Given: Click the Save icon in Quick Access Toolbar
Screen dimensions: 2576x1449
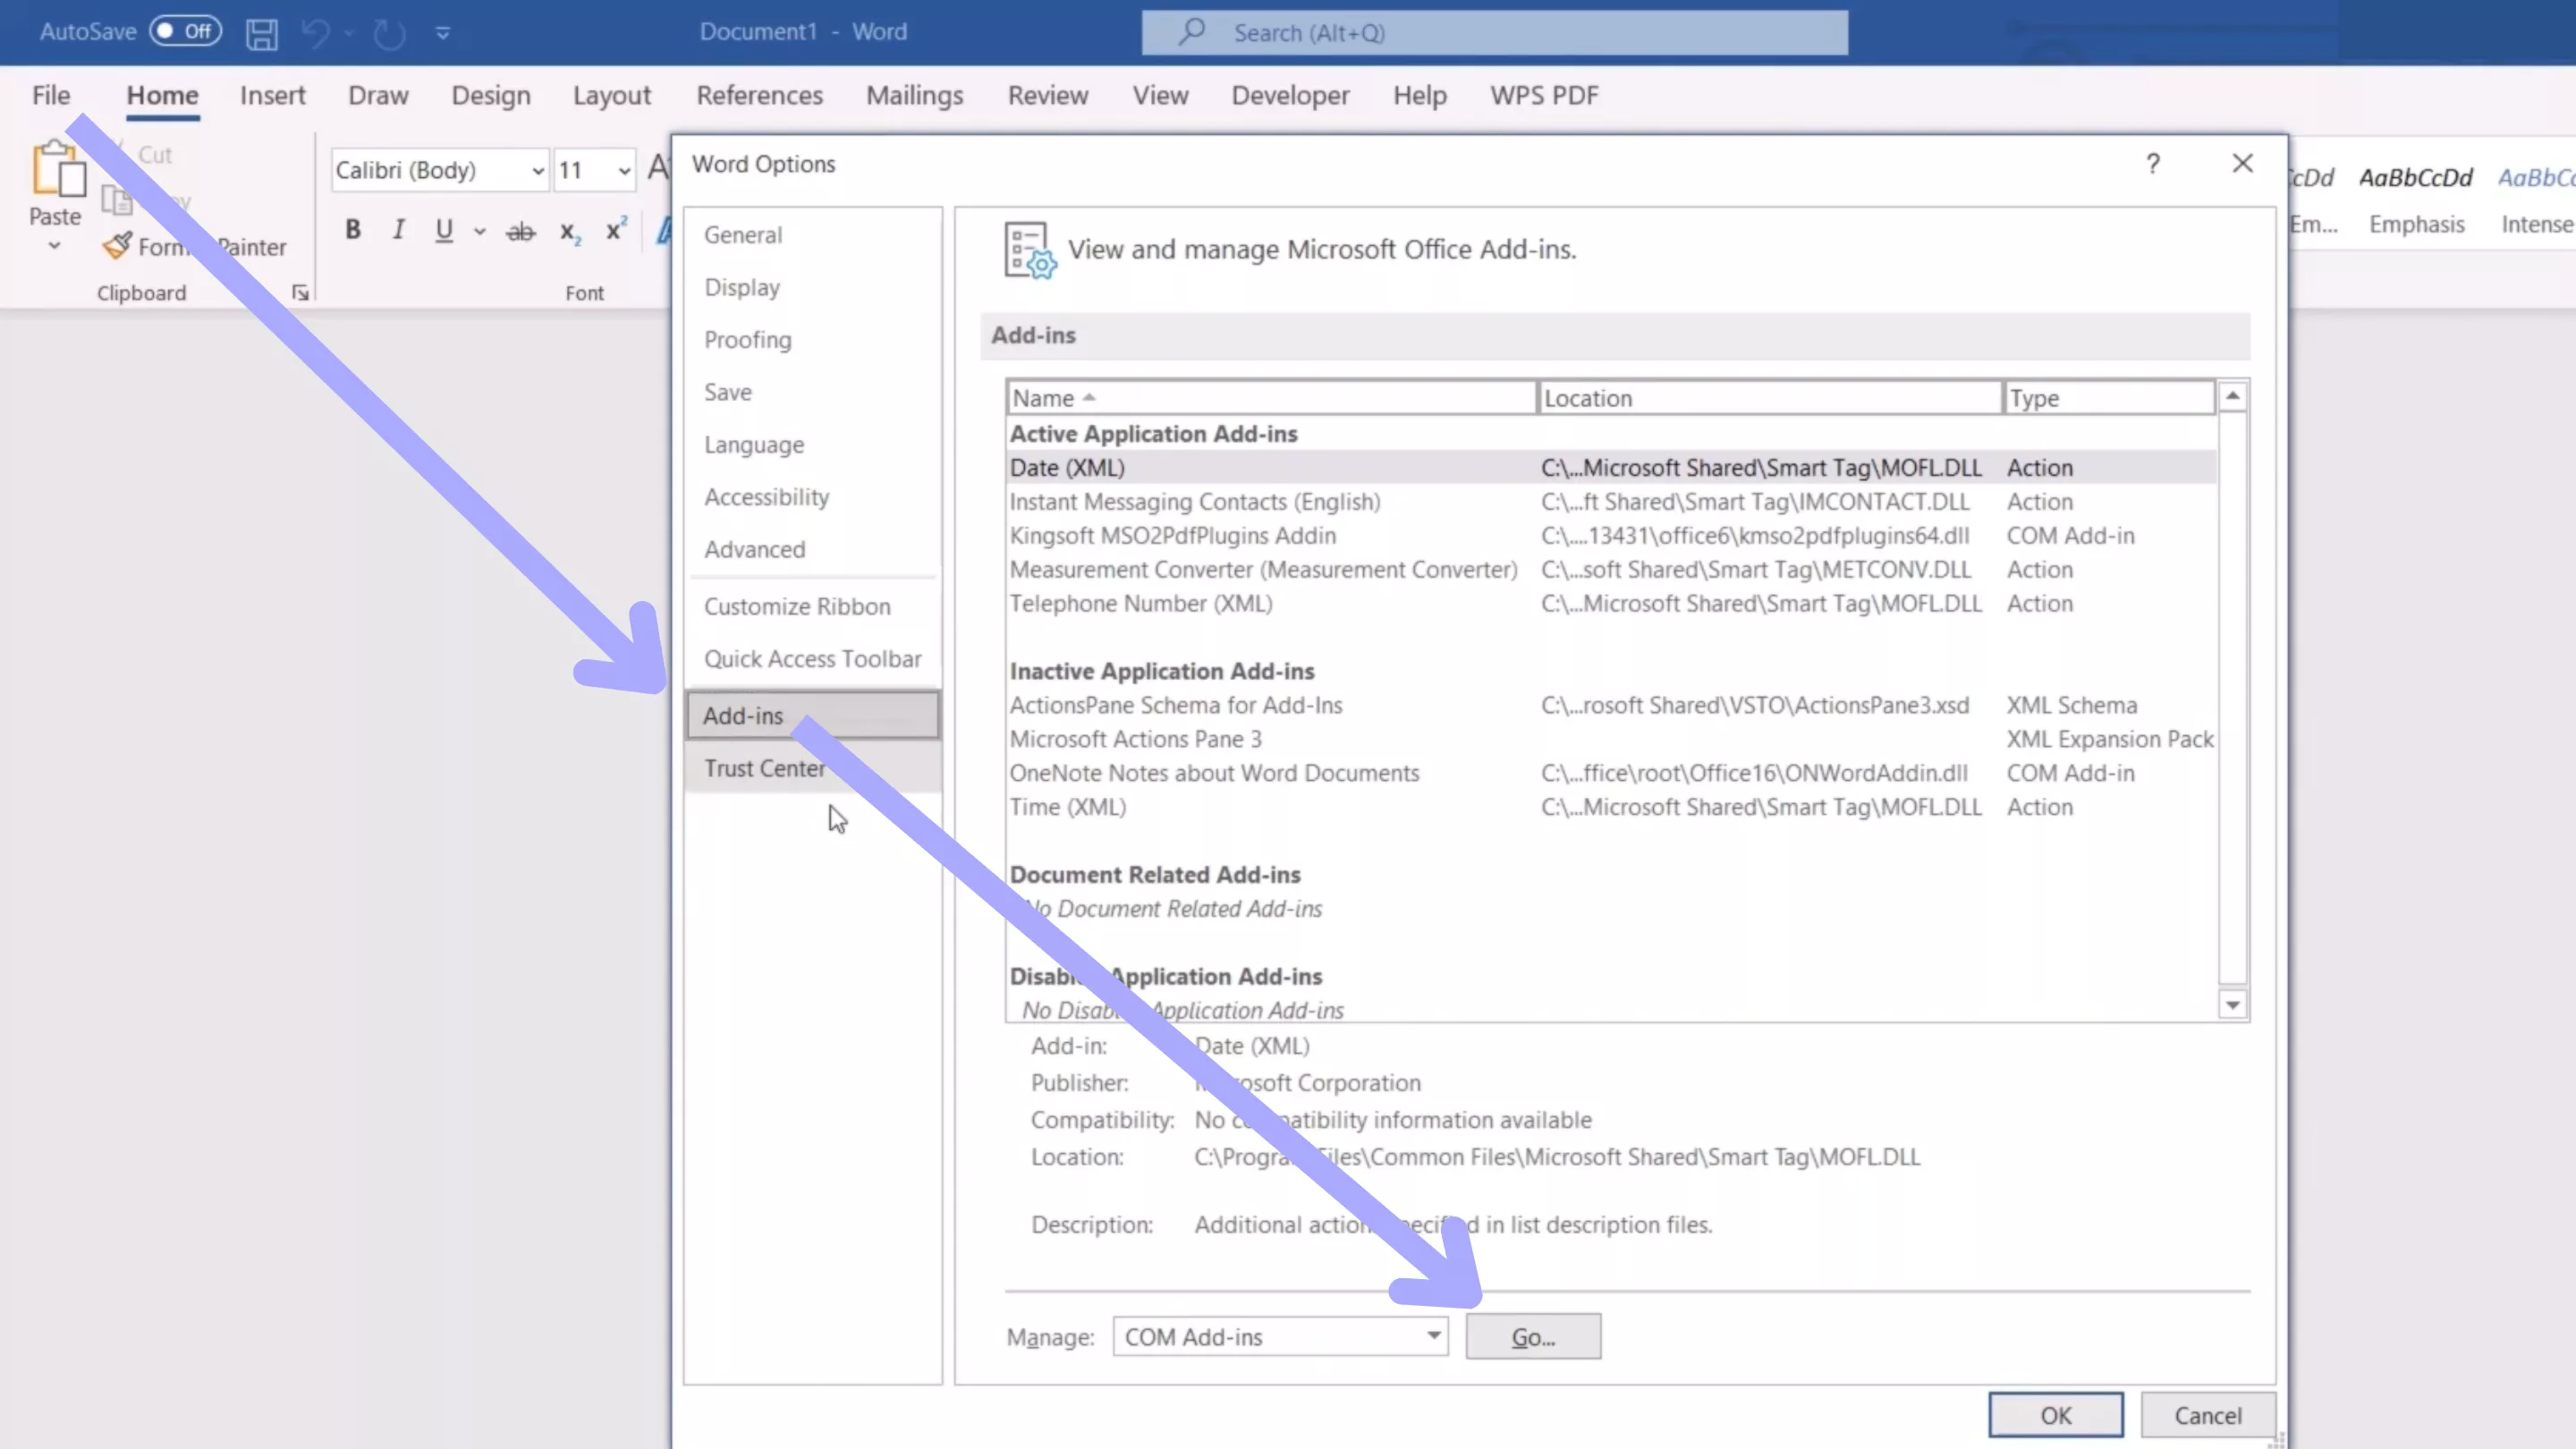Looking at the screenshot, I should pos(261,32).
